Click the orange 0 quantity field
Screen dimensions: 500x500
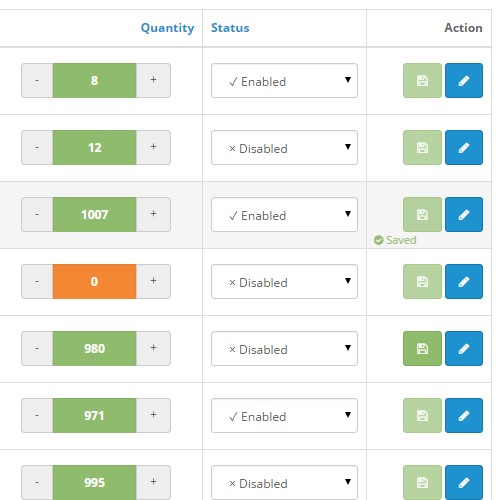click(x=94, y=281)
